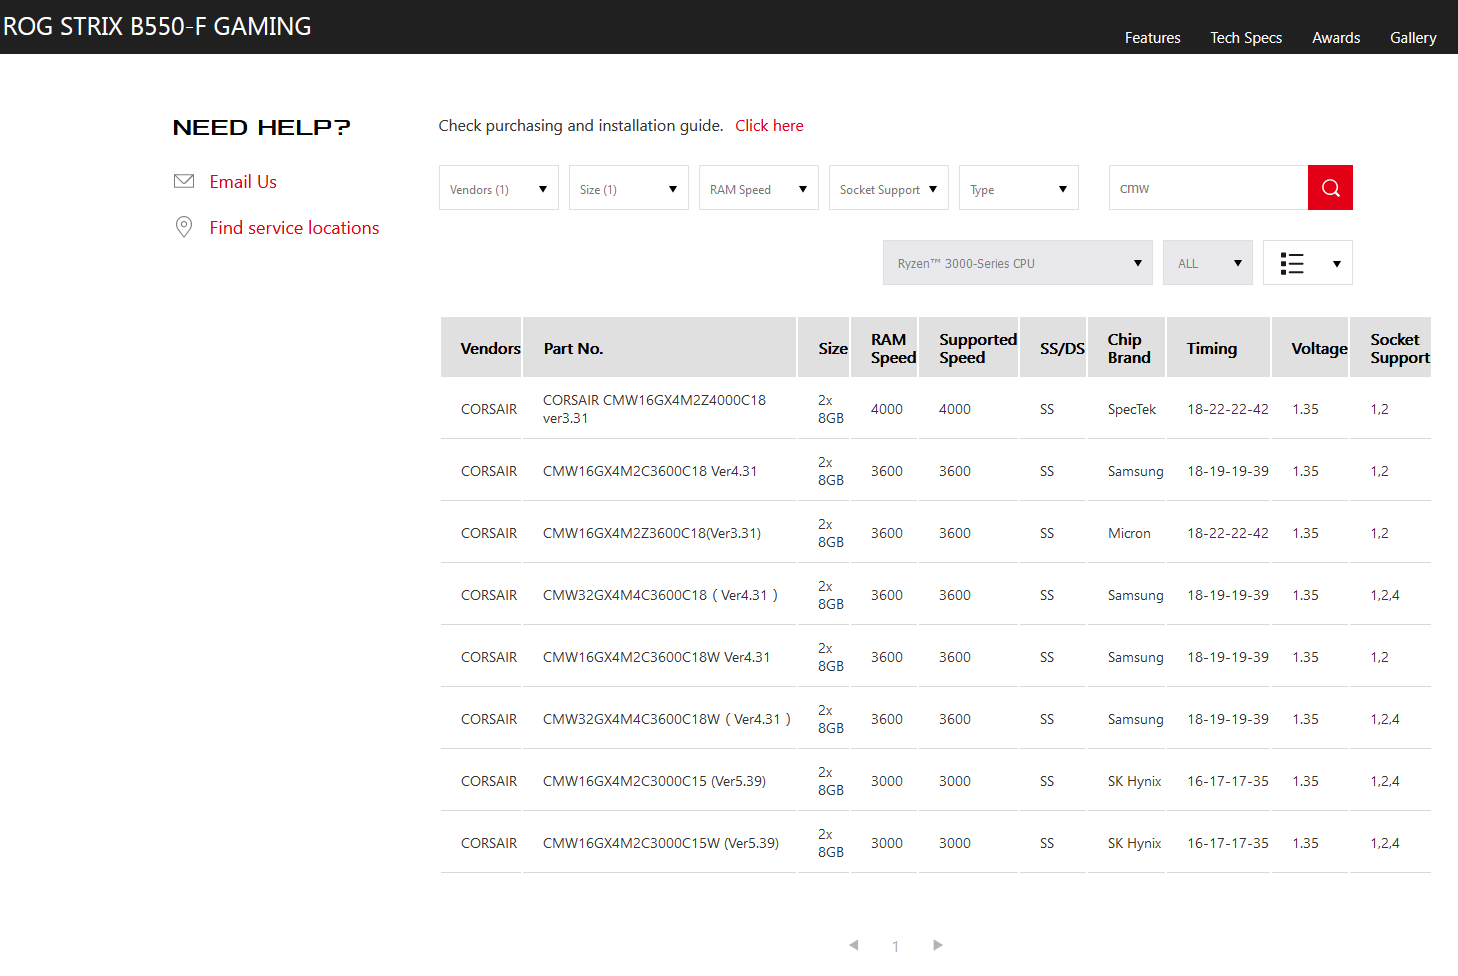Click the 'Click here' installation guide link
This screenshot has width=1458, height=976.
pyautogui.click(x=769, y=126)
